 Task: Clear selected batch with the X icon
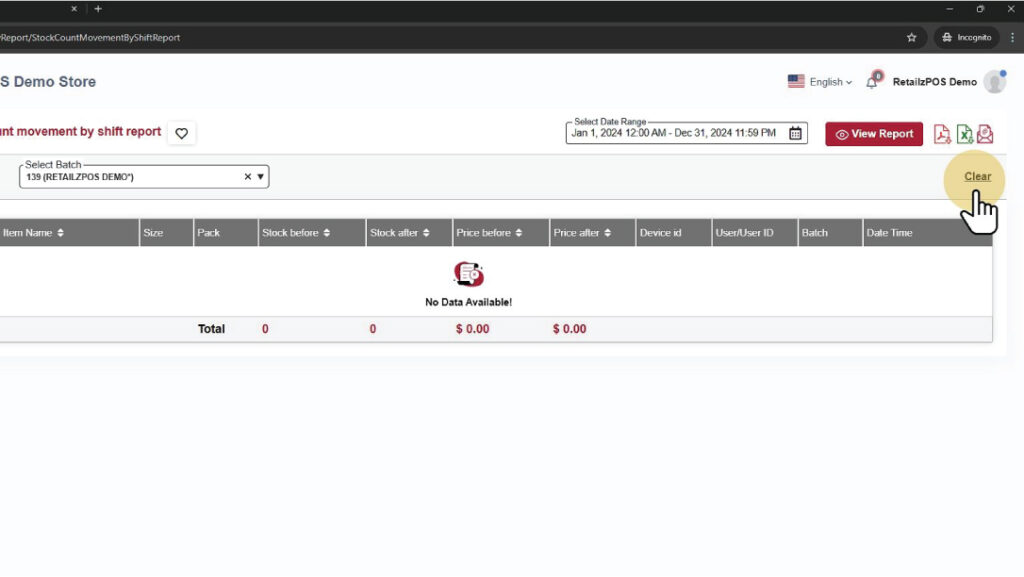click(x=248, y=177)
